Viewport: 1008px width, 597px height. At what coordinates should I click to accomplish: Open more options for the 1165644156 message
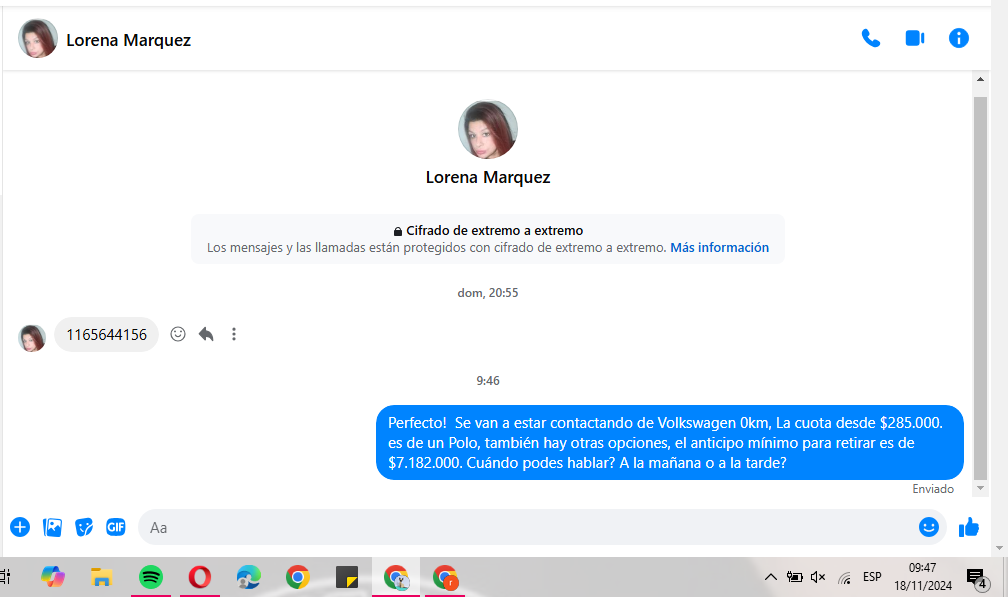[234, 334]
